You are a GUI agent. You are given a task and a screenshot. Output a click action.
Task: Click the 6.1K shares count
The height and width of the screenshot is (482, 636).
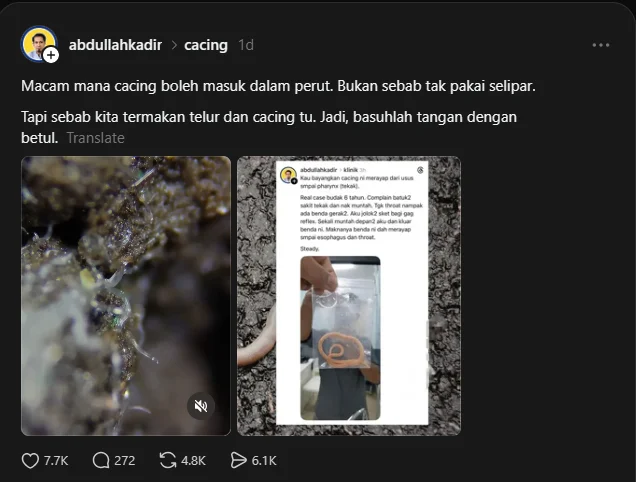pos(264,461)
